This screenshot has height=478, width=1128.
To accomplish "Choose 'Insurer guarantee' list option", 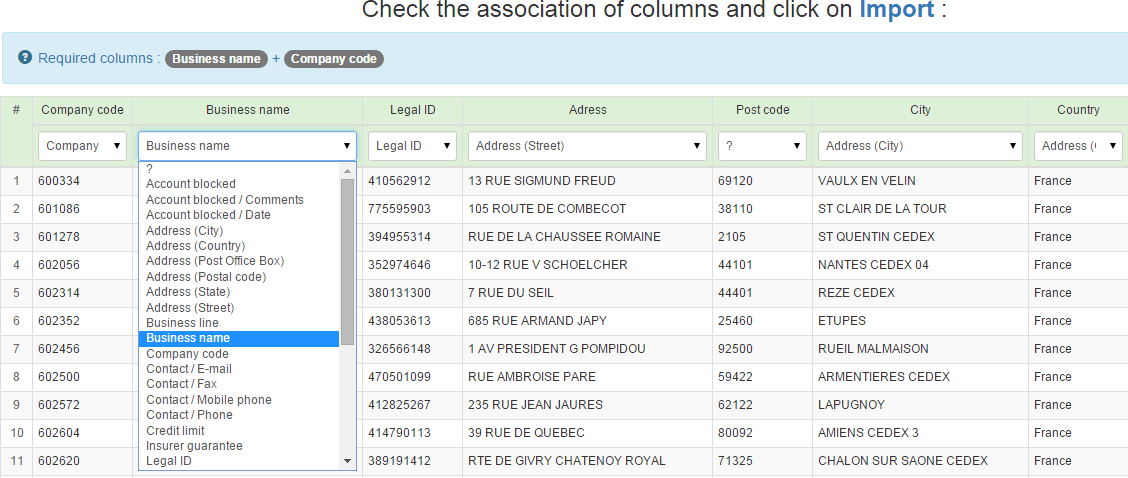I will click(x=194, y=446).
